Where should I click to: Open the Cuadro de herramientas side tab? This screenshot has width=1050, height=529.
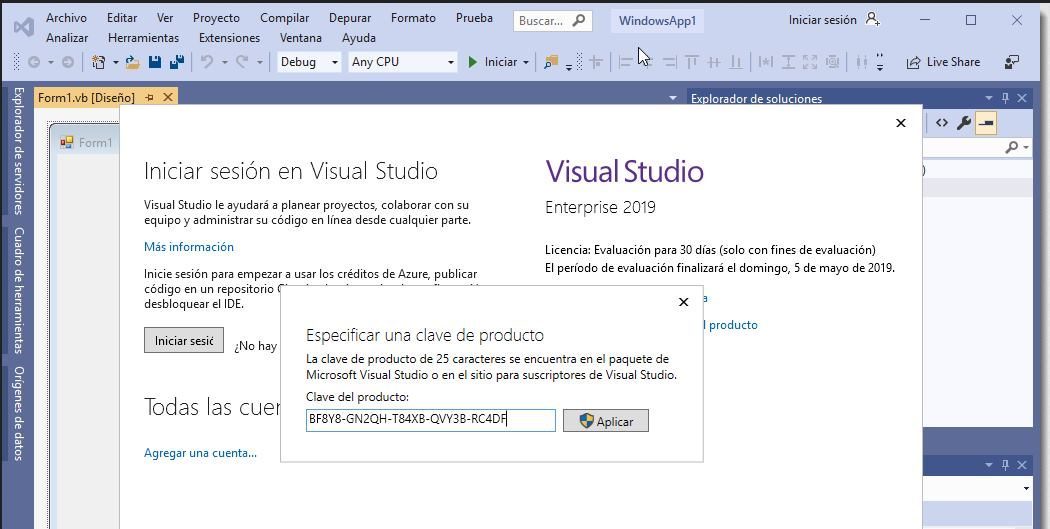18,291
